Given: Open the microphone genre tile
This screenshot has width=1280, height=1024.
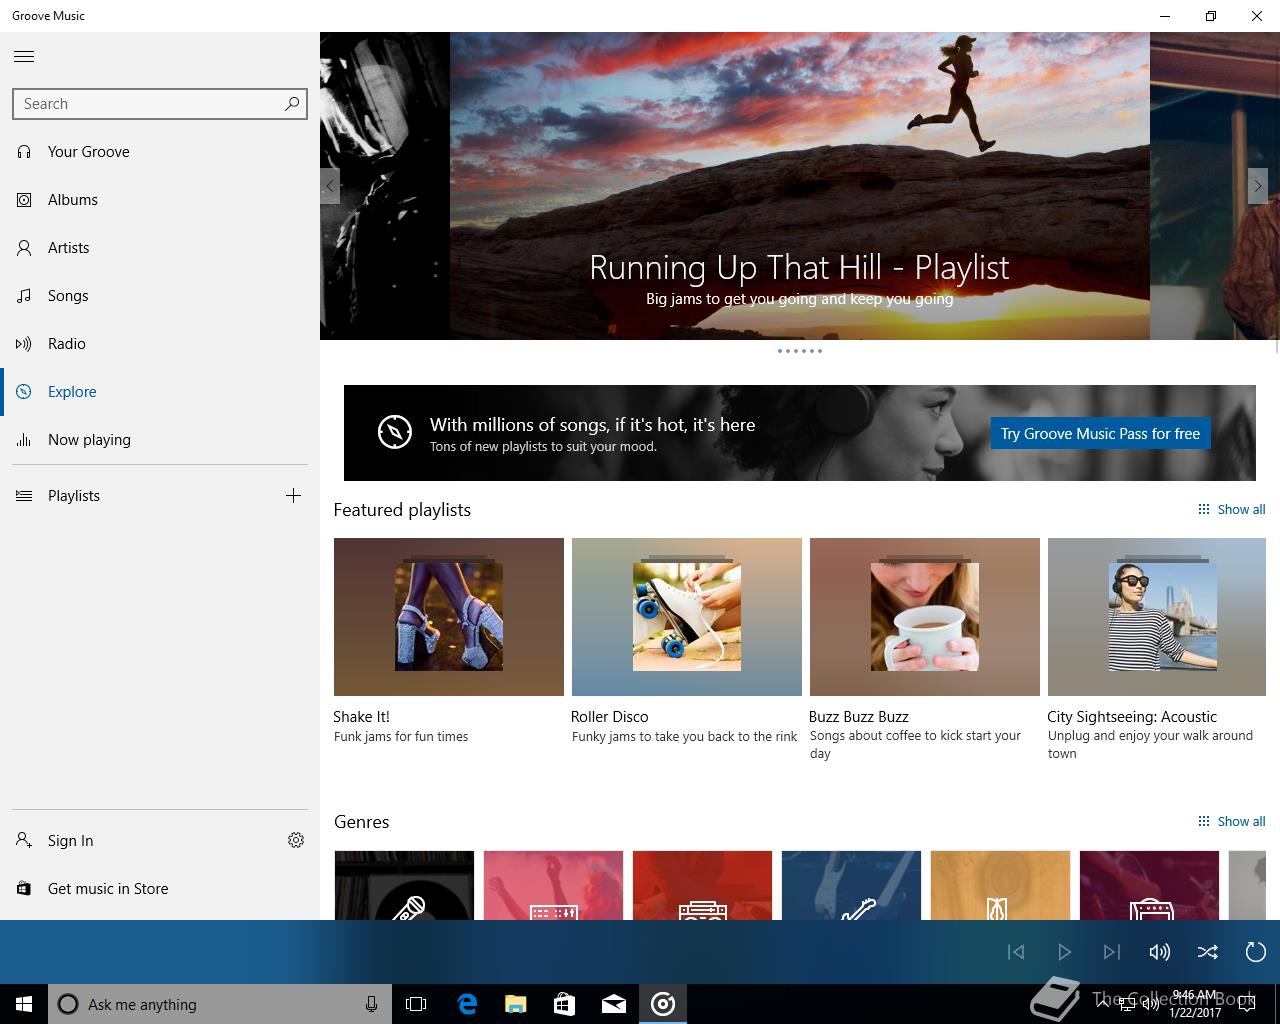Looking at the screenshot, I should pyautogui.click(x=404, y=885).
